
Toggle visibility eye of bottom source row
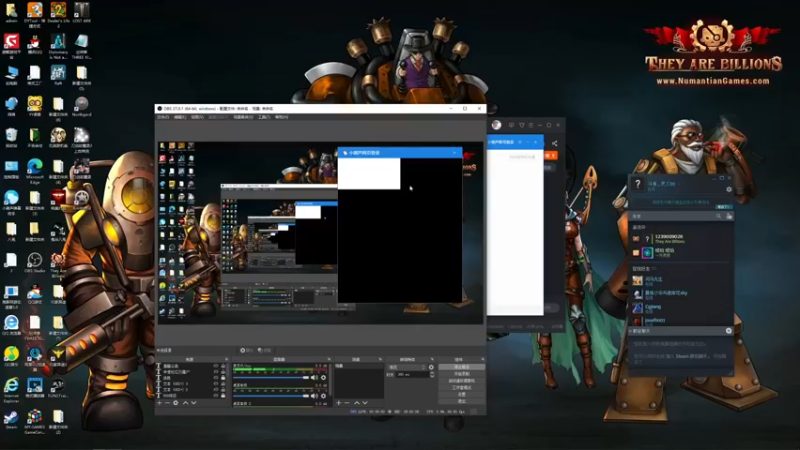216,395
